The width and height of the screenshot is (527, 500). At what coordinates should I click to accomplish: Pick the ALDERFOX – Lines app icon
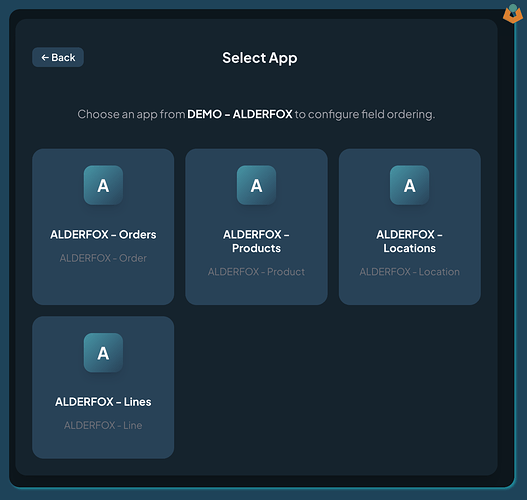[x=103, y=352]
